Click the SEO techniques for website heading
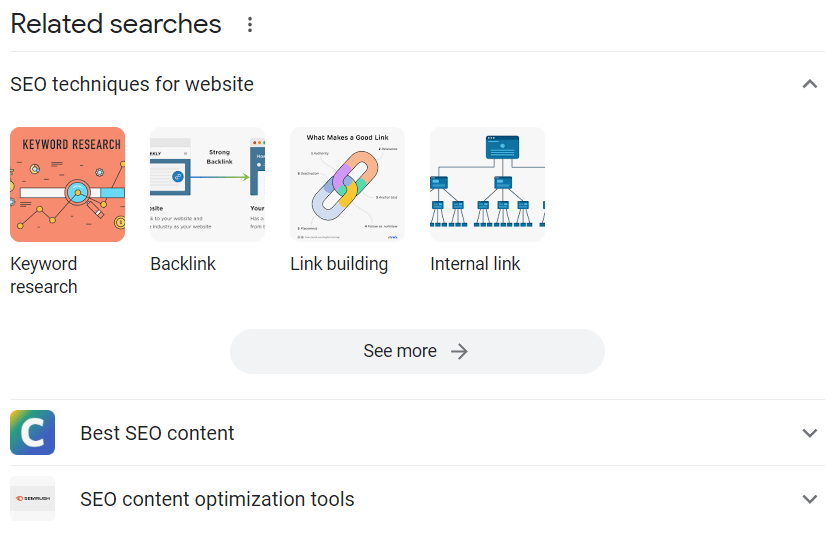The width and height of the screenshot is (838, 541). point(132,84)
